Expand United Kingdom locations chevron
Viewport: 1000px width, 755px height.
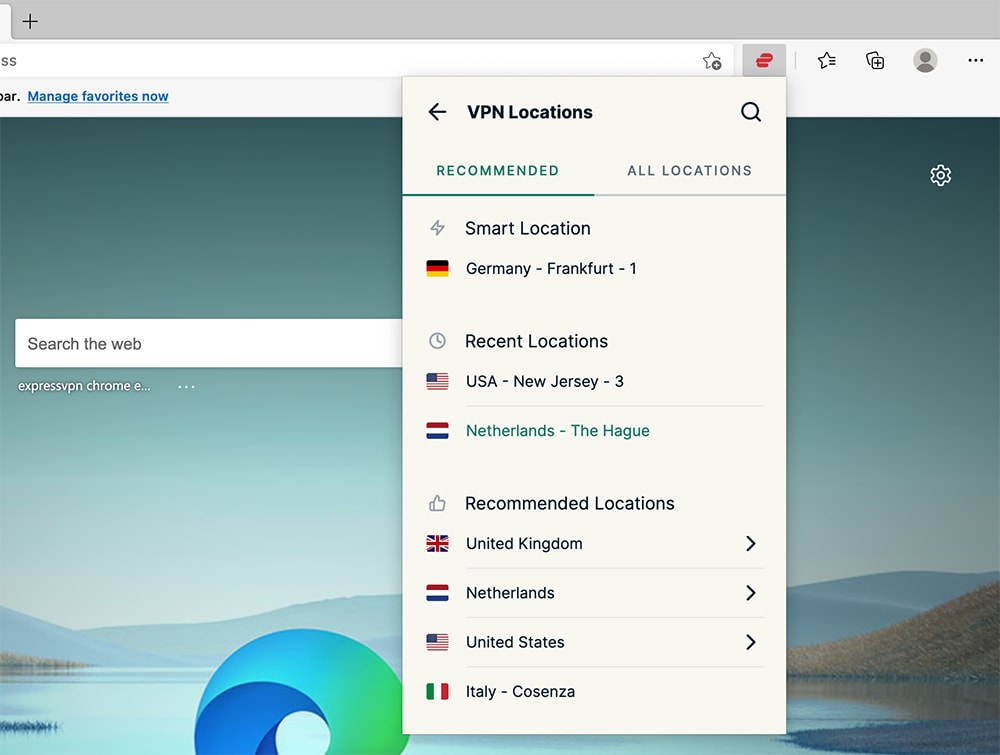point(751,543)
